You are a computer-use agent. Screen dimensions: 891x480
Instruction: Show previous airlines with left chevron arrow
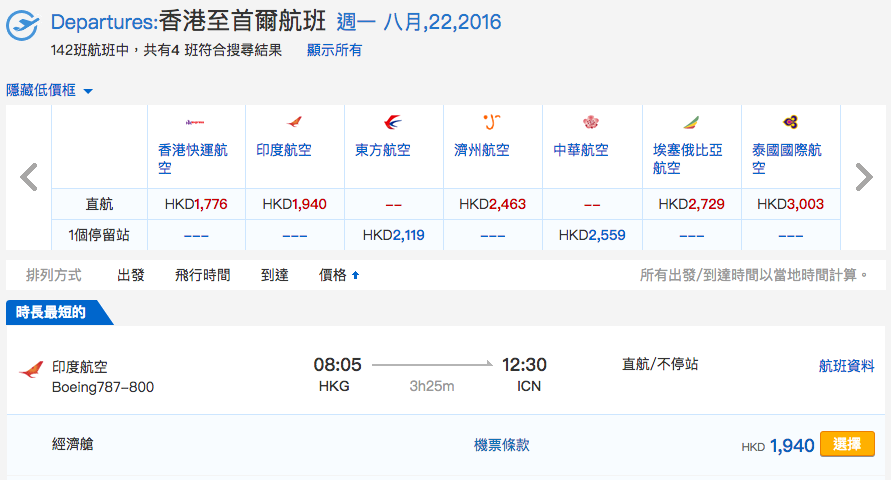[28, 177]
